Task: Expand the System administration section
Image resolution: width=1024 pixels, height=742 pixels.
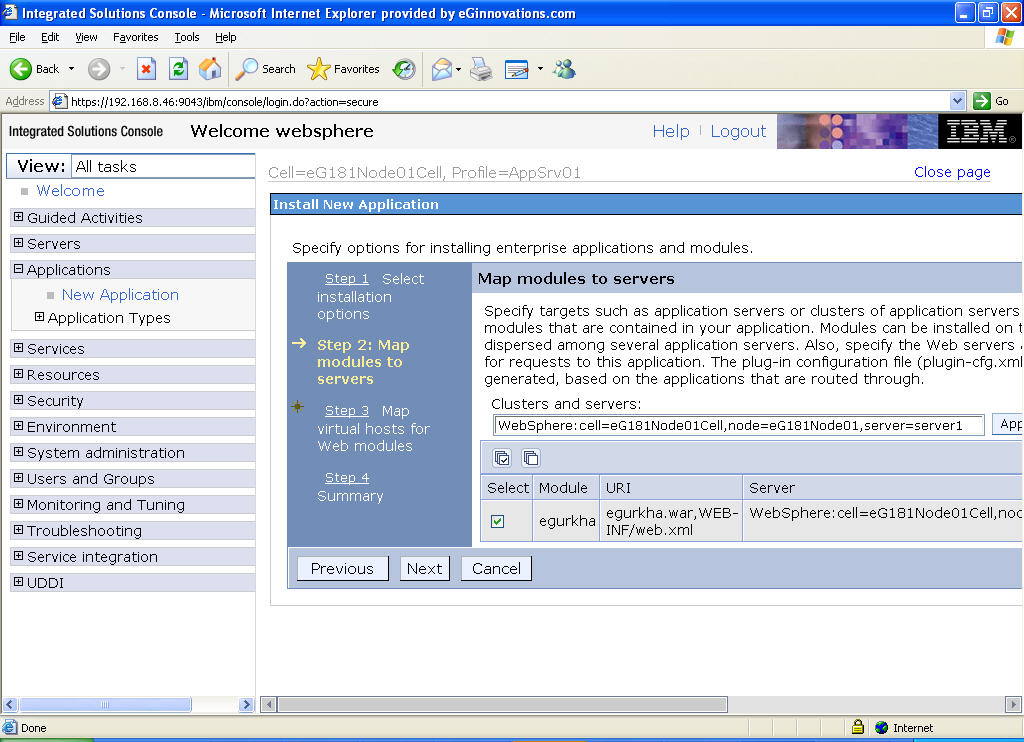Action: [x=18, y=452]
